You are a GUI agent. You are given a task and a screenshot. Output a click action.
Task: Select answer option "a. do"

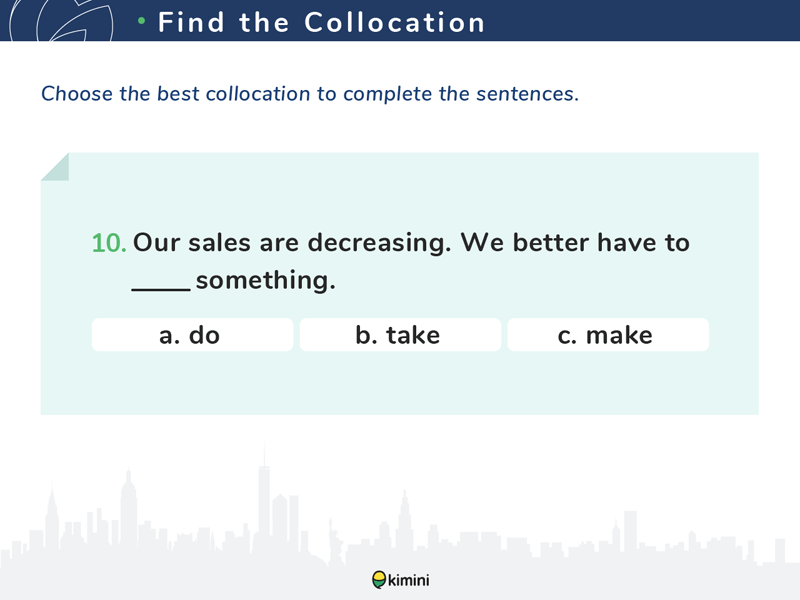tap(192, 335)
